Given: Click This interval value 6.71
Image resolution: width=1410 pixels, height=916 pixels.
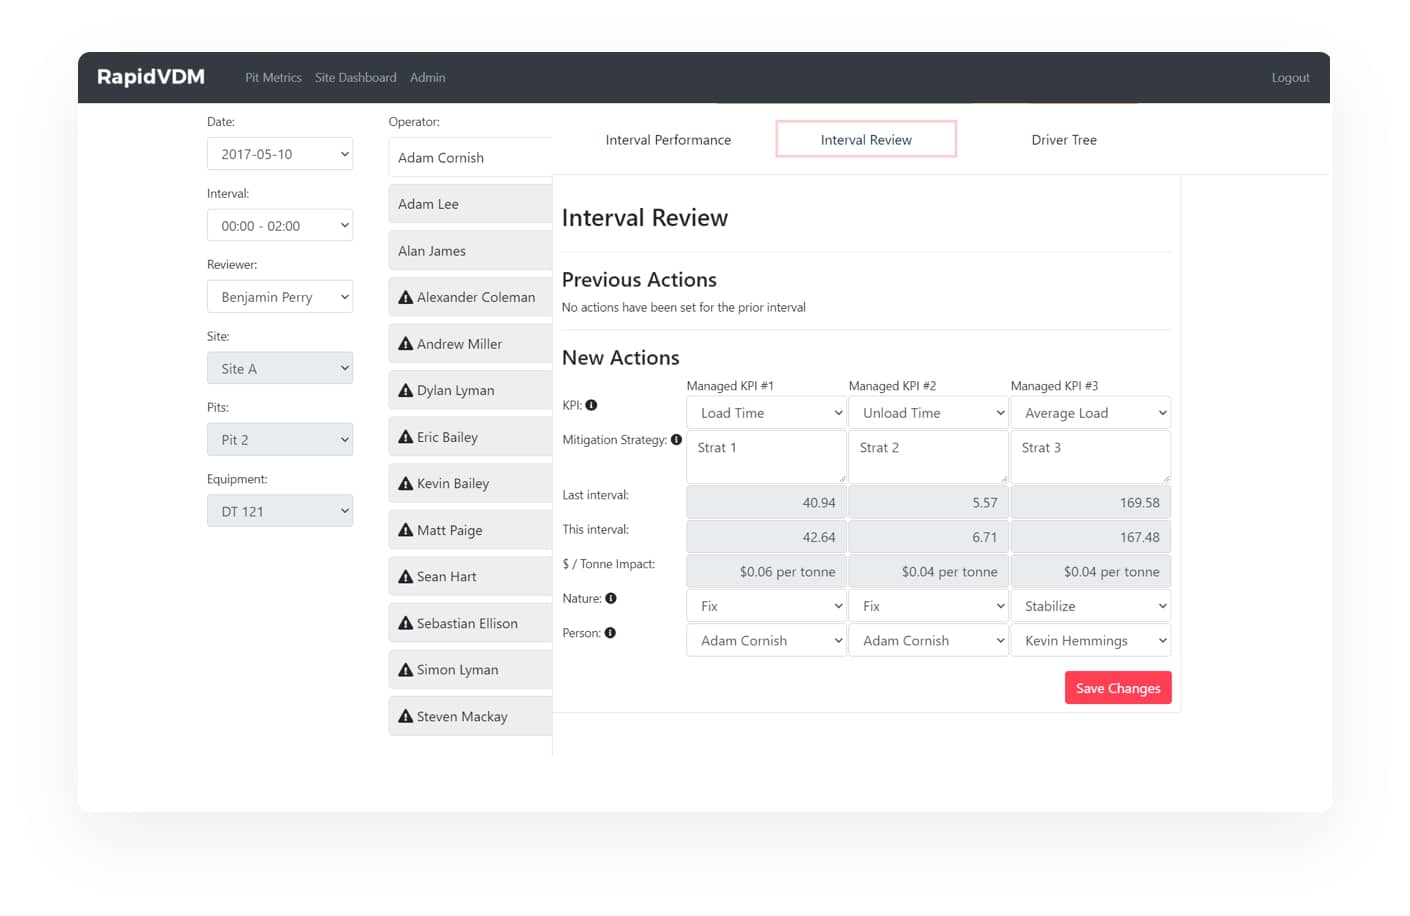Looking at the screenshot, I should click(928, 537).
